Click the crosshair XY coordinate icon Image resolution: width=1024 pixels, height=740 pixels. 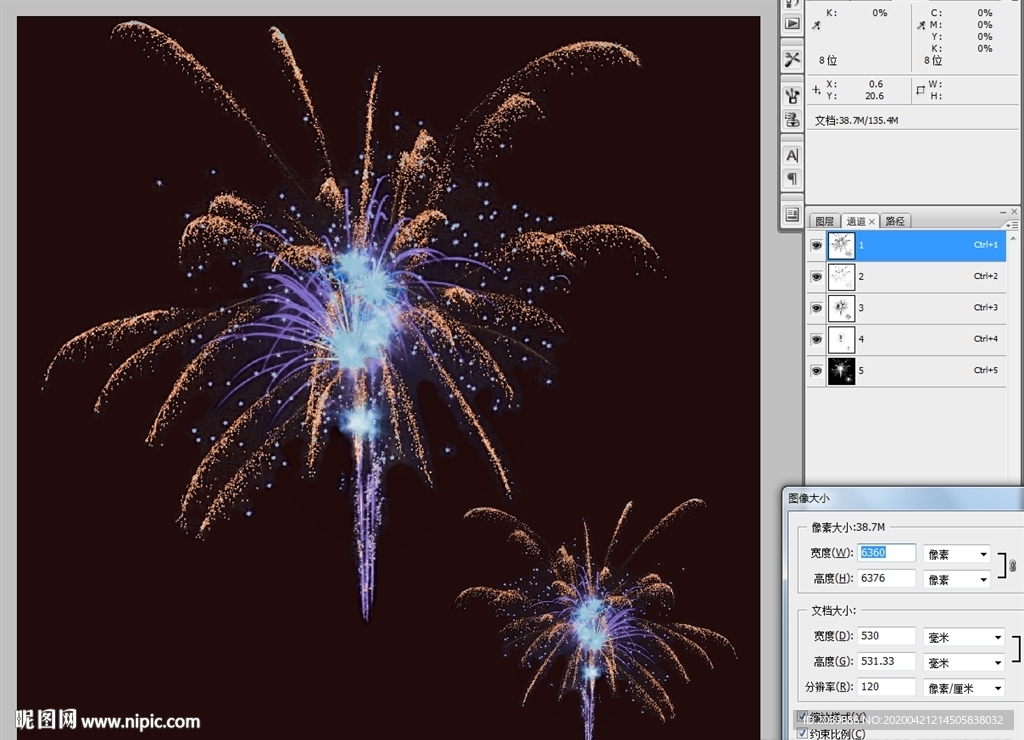click(x=816, y=90)
